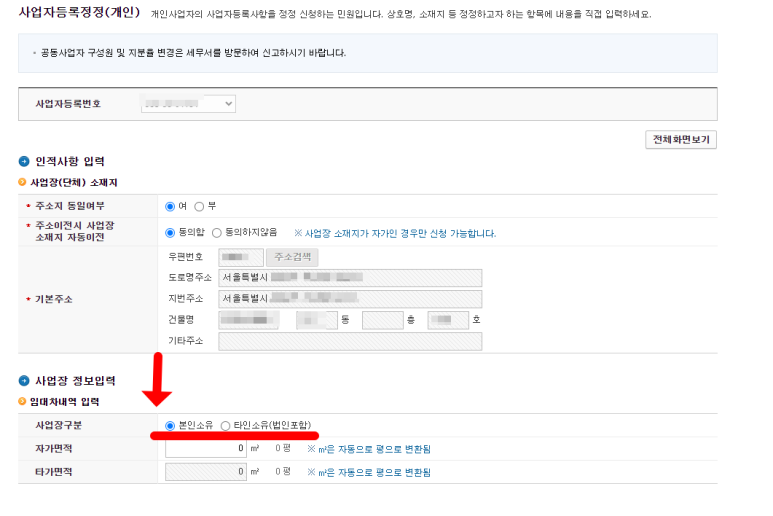This screenshot has height=516, width=773.
Task: Click the 기타주소 field
Action: point(350,341)
